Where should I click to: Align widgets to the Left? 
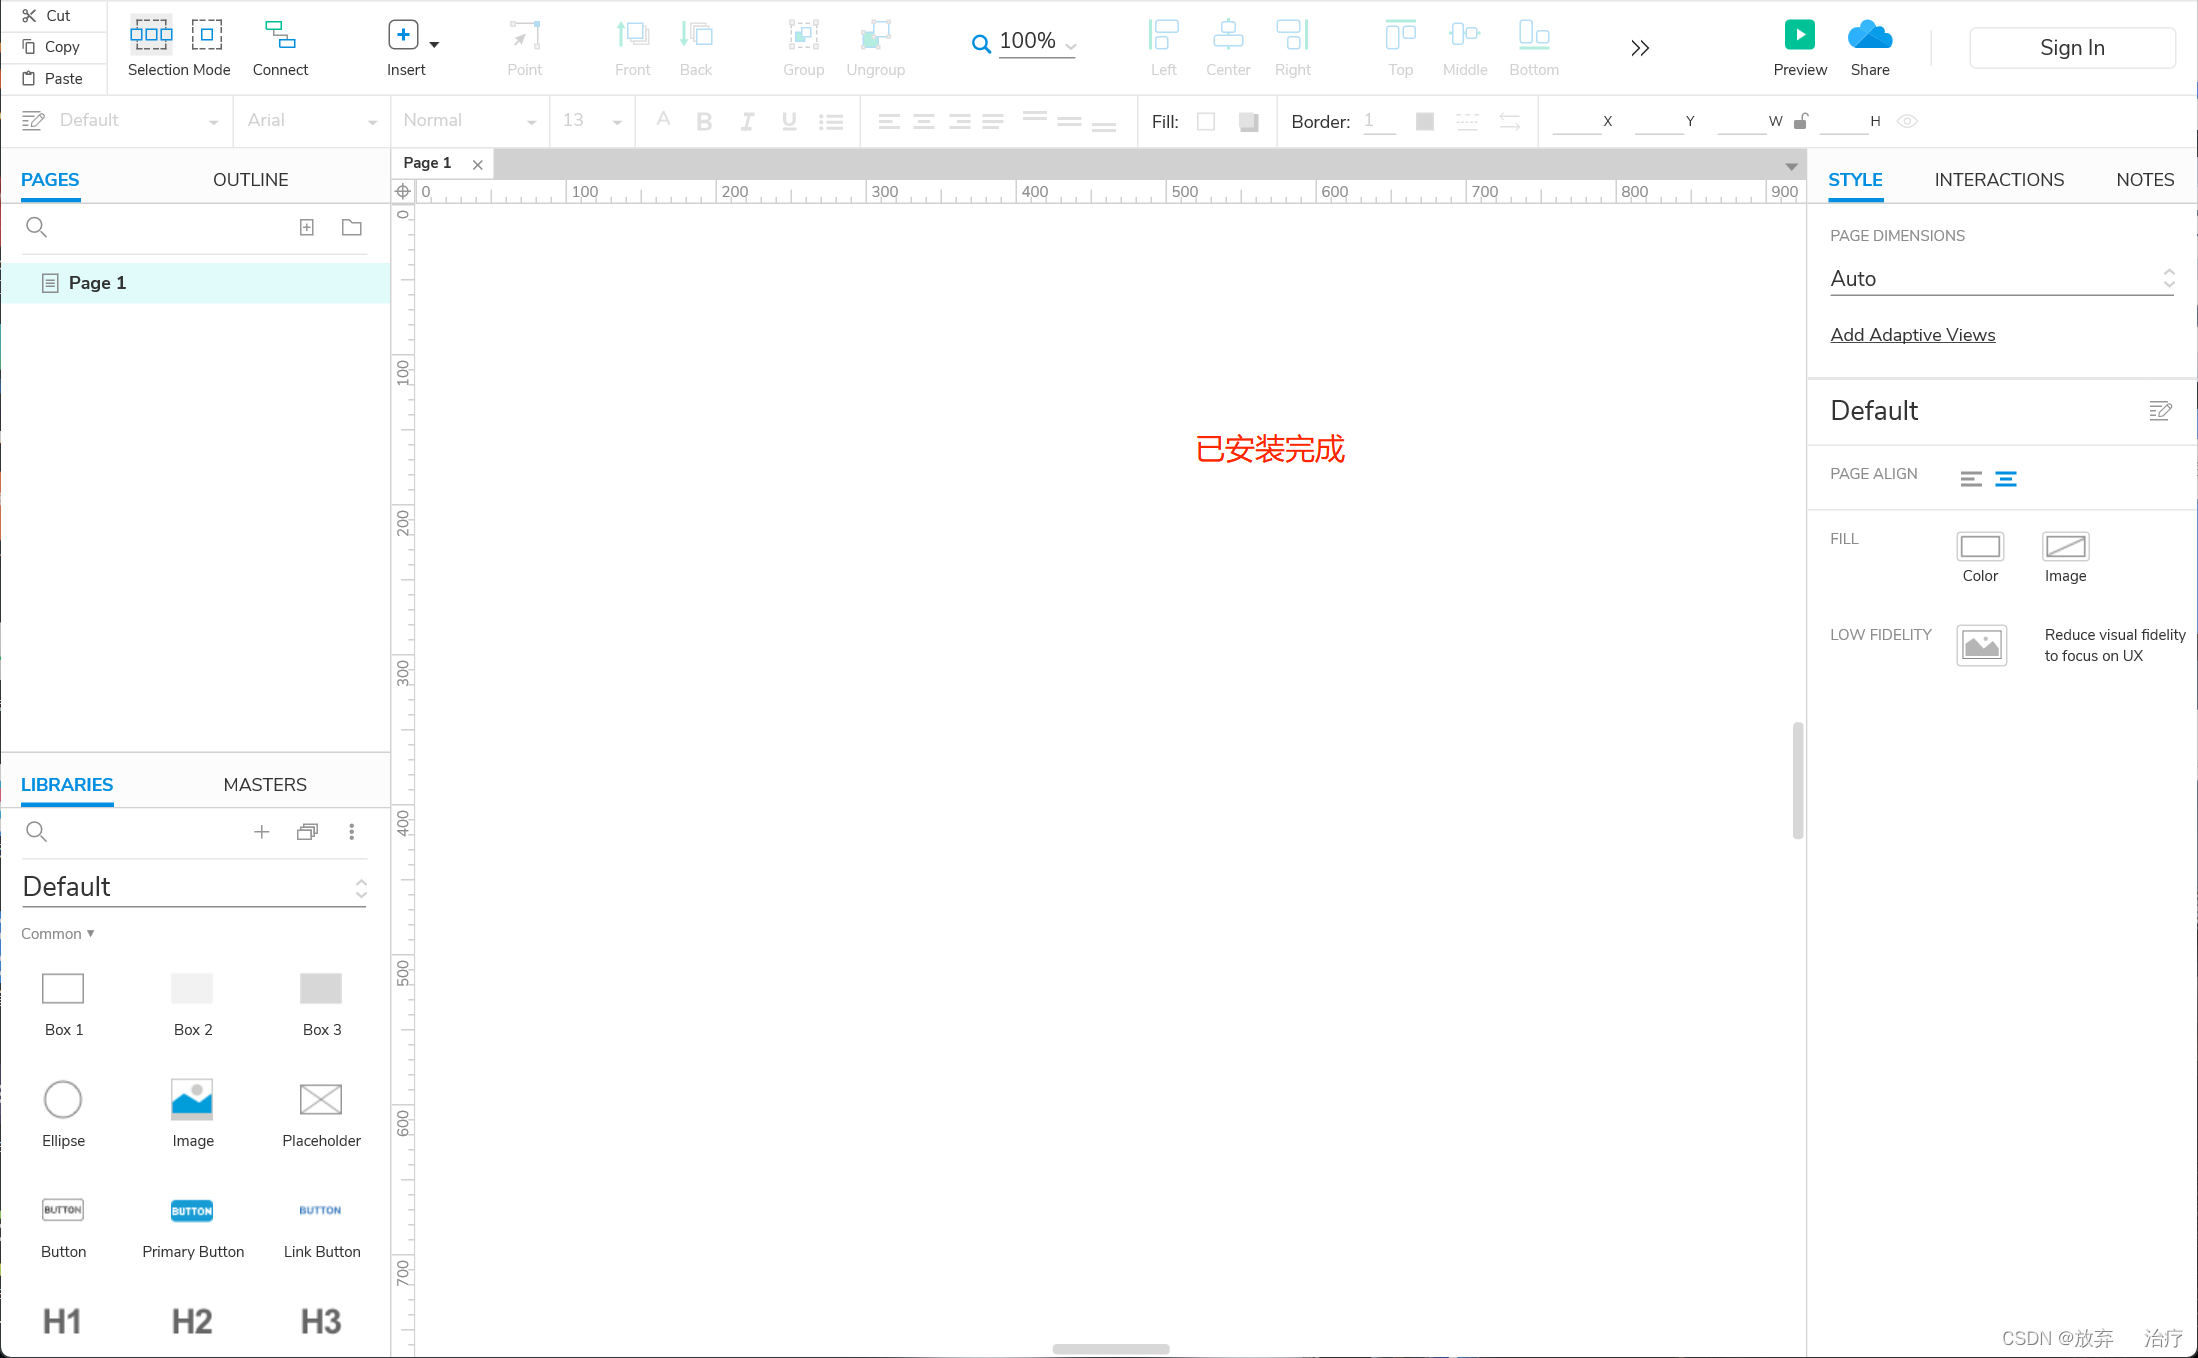coord(1162,45)
